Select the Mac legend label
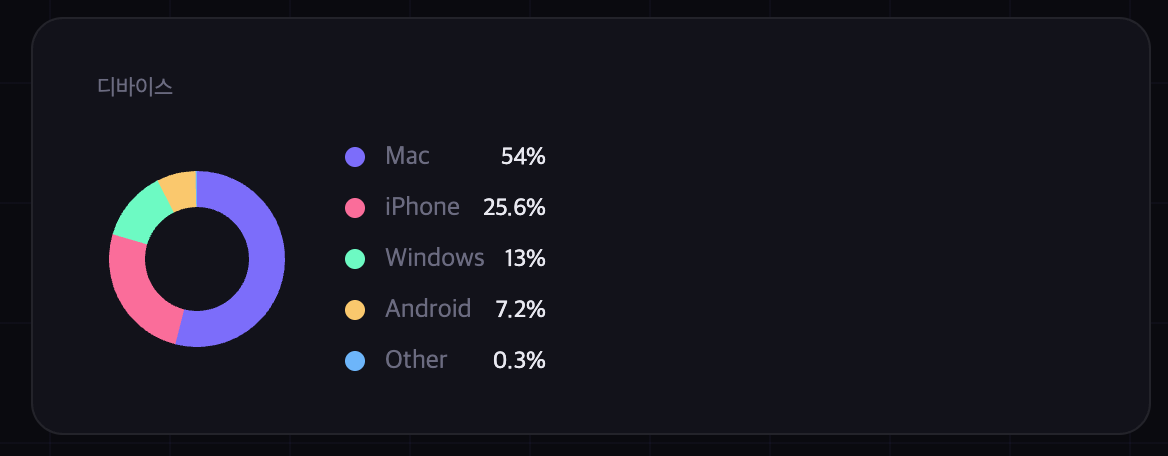Screen dimensions: 1168x456 pyautogui.click(x=407, y=156)
